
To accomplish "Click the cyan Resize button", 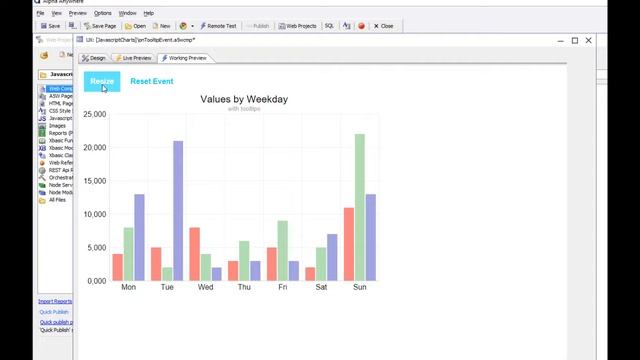I will pos(102,82).
